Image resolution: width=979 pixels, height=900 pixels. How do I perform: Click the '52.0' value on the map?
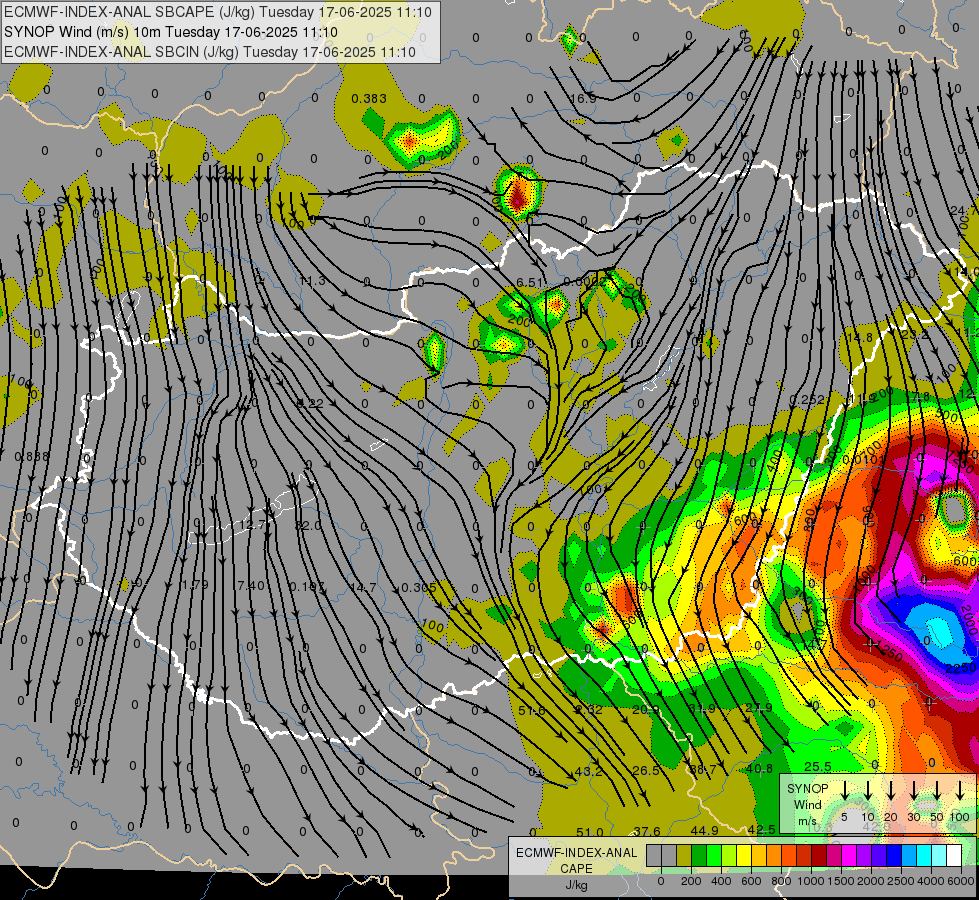point(308,526)
